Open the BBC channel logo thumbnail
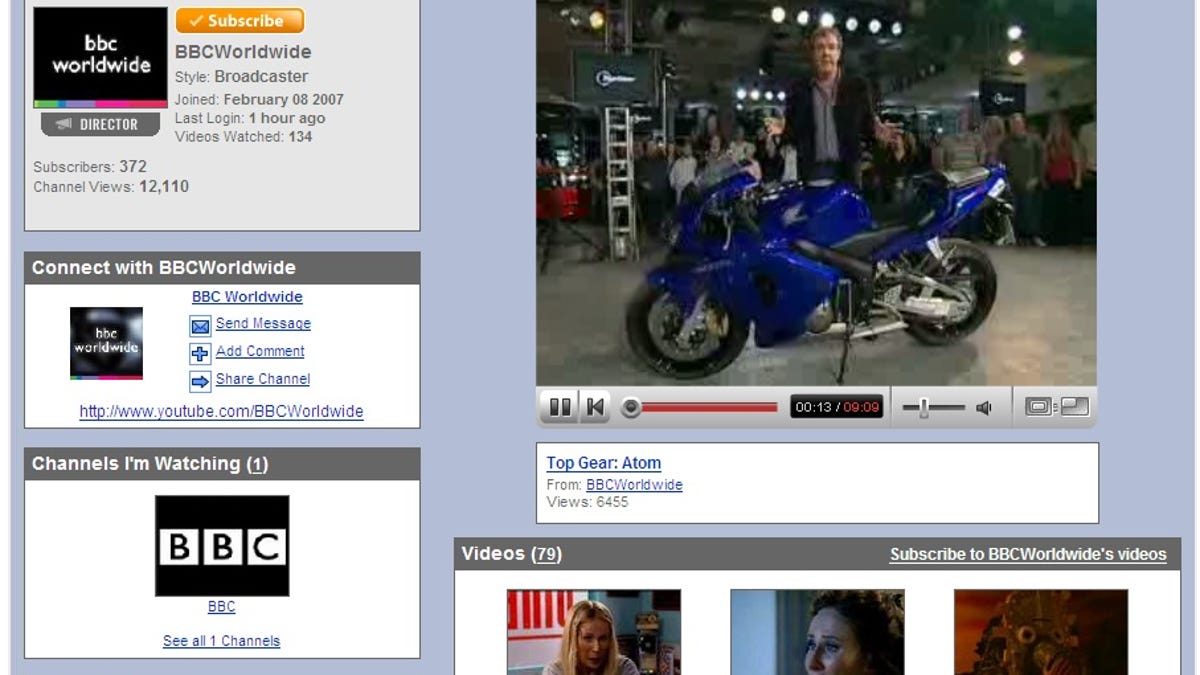The image size is (1200, 675). click(x=222, y=546)
